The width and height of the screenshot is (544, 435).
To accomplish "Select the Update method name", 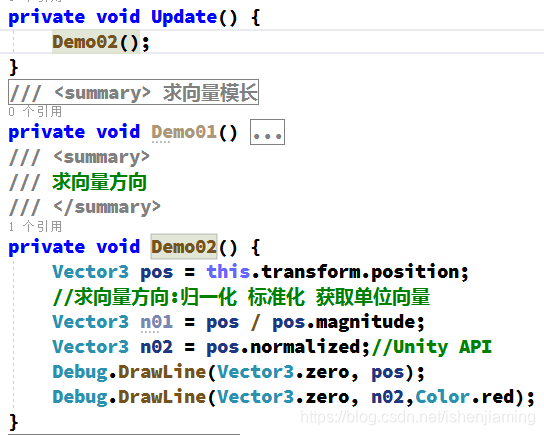I will coord(184,17).
